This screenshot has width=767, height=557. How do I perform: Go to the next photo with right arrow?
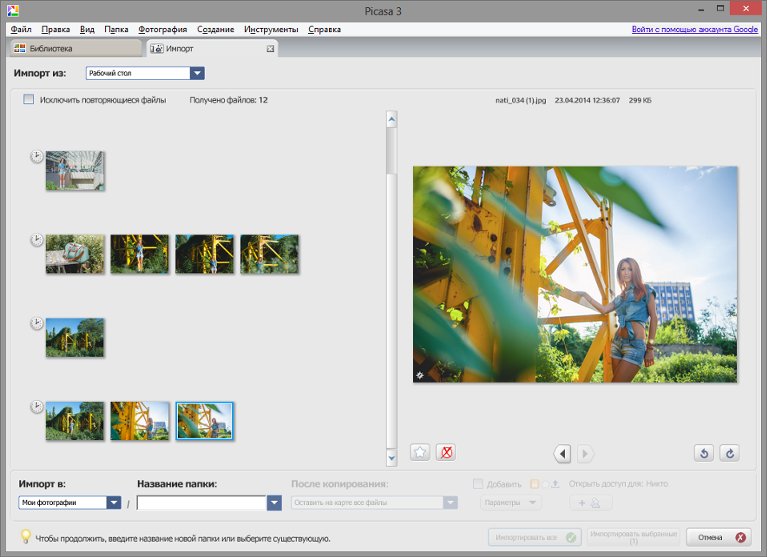[x=586, y=454]
